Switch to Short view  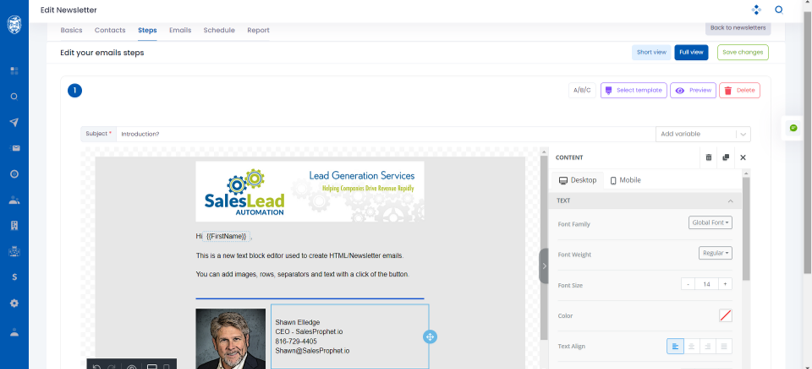[x=651, y=52]
